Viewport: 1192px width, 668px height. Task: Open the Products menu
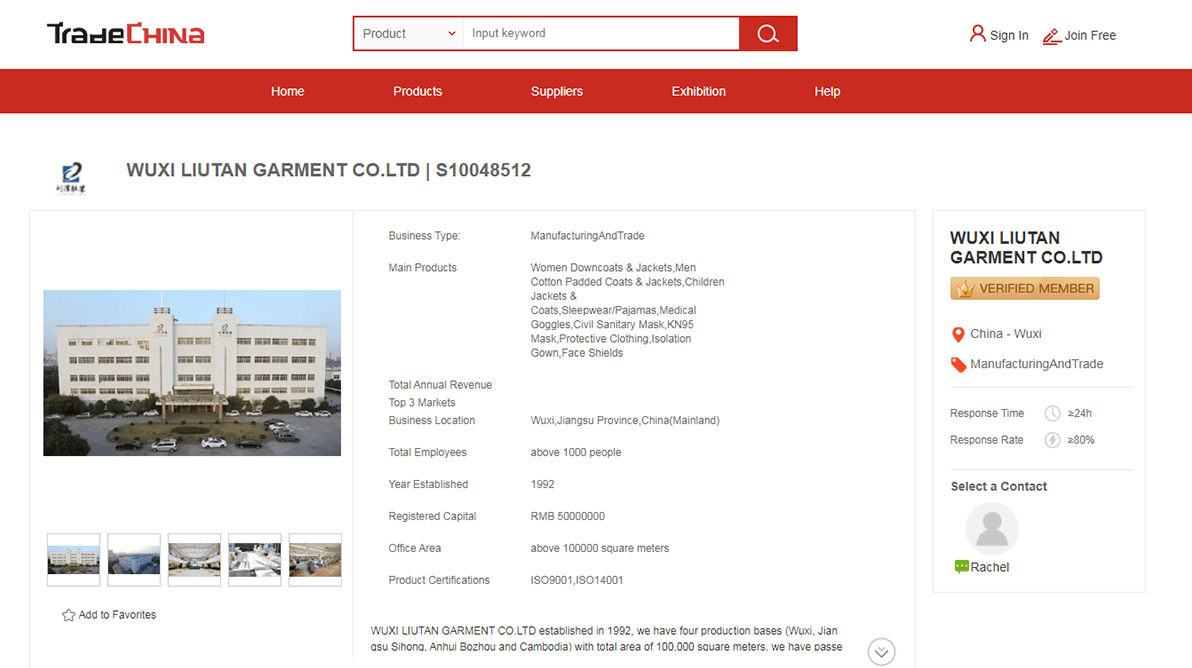[x=417, y=91]
